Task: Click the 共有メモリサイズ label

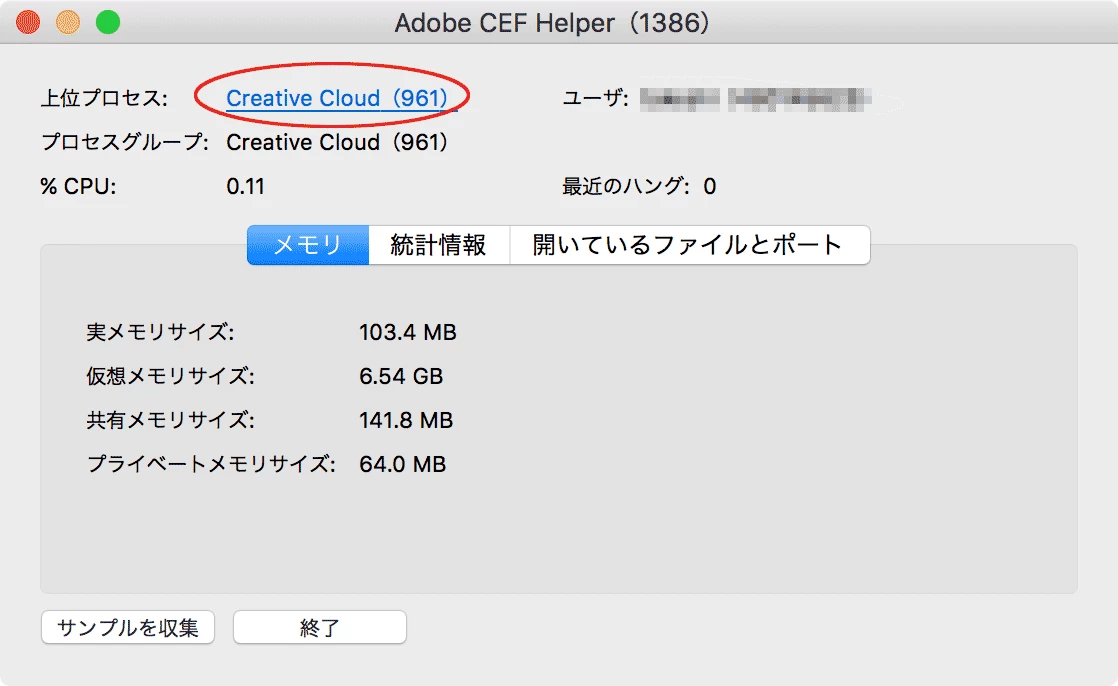Action: pos(170,420)
